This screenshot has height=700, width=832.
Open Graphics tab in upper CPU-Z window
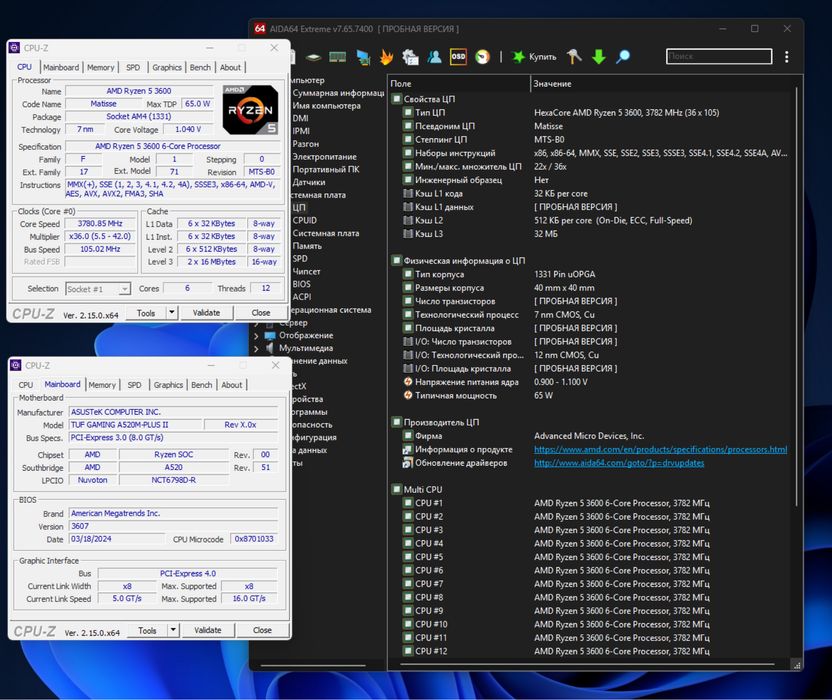point(167,67)
